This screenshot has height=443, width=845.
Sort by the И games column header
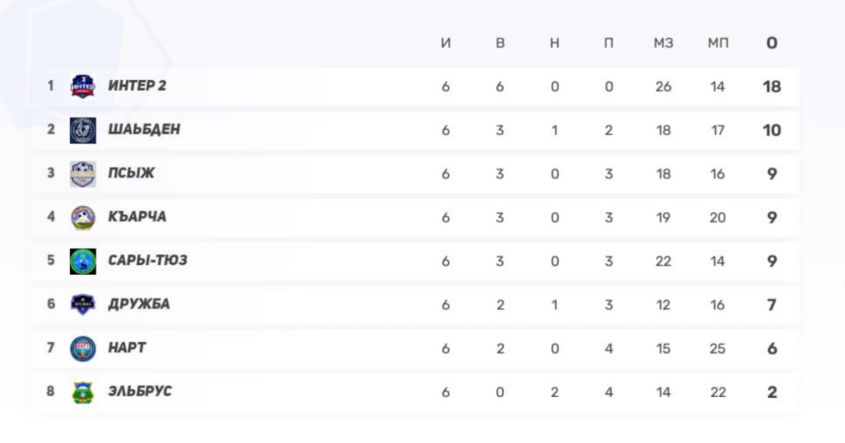pyautogui.click(x=446, y=43)
